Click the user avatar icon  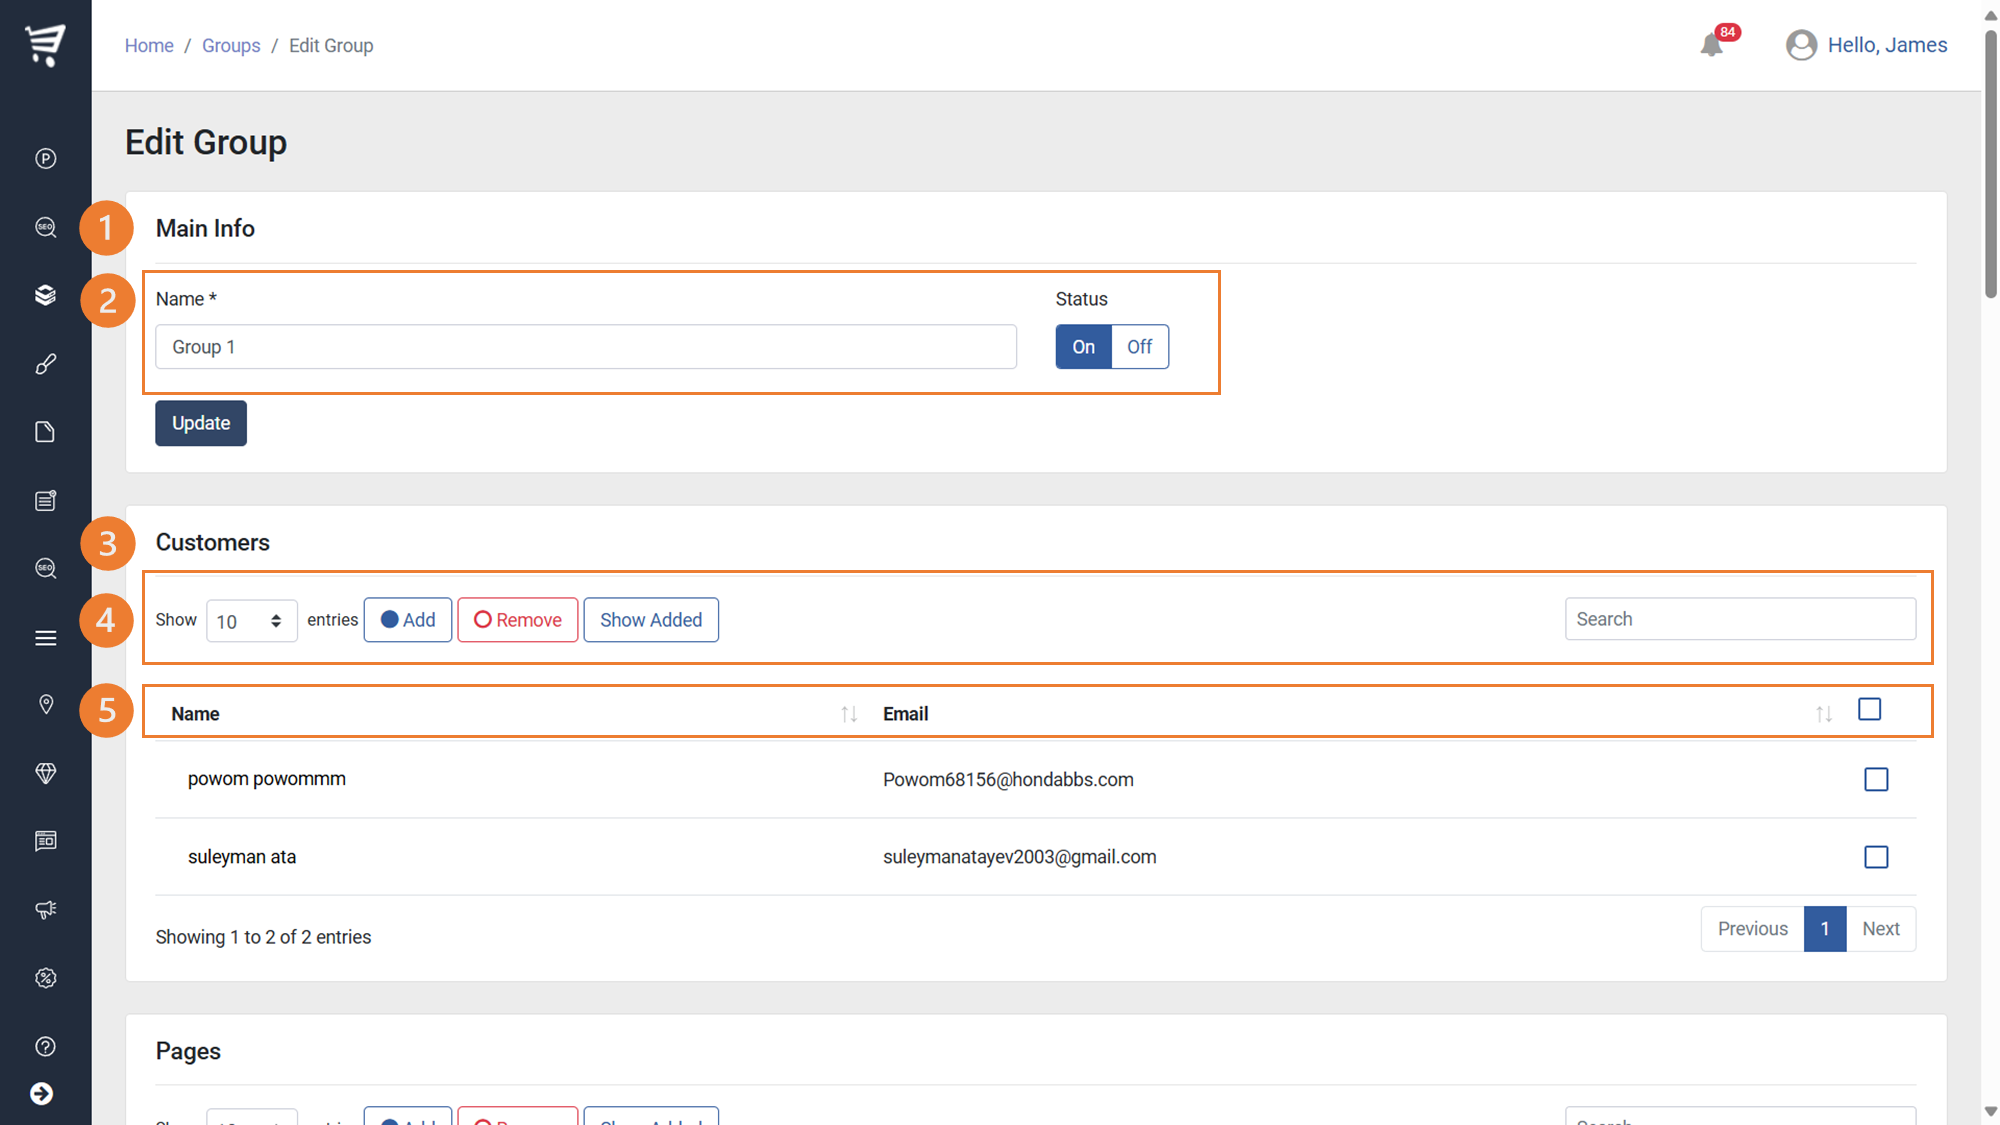[1801, 45]
